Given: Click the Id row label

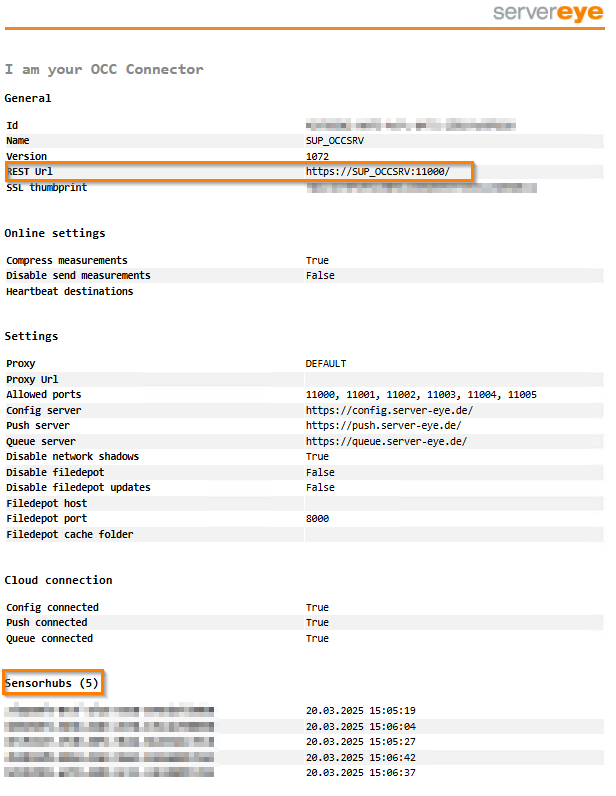Looking at the screenshot, I should 12,125.
